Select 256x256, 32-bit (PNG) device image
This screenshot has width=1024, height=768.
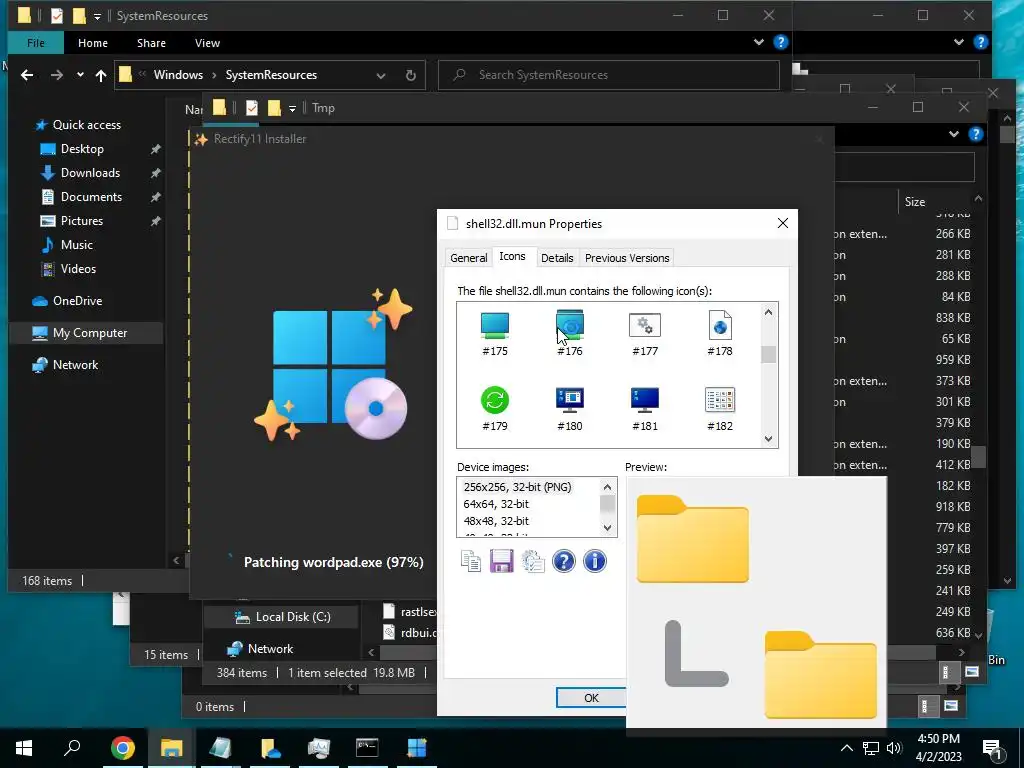tap(517, 487)
